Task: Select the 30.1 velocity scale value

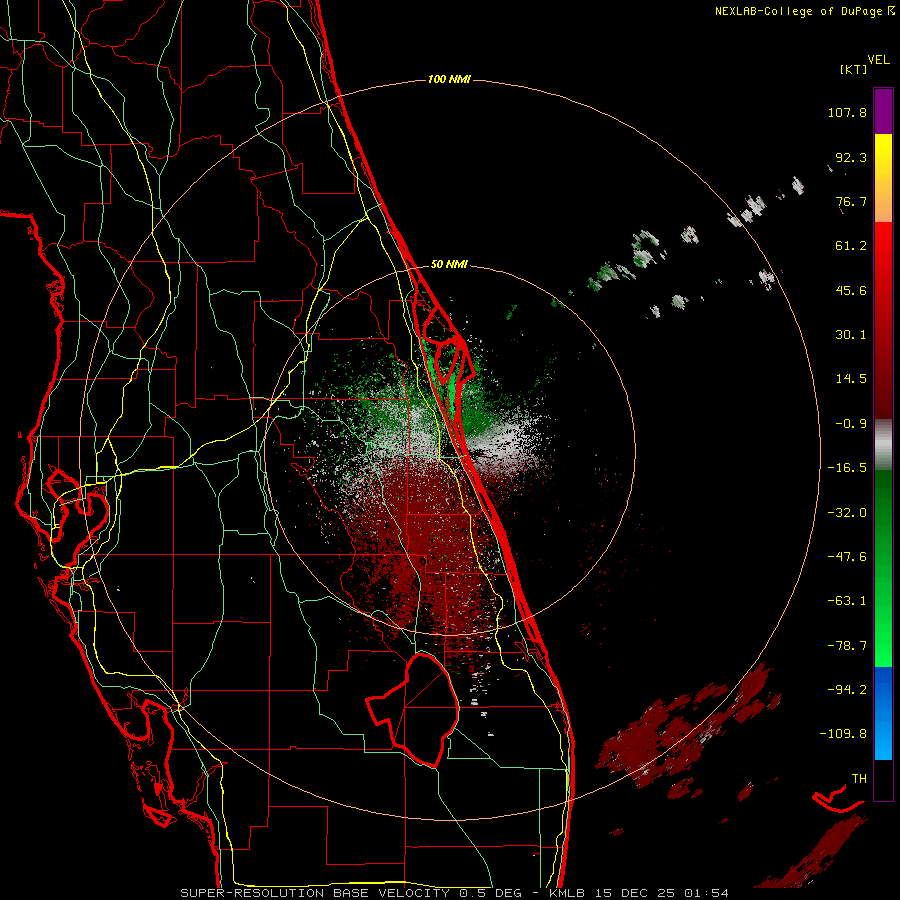Action: (851, 335)
